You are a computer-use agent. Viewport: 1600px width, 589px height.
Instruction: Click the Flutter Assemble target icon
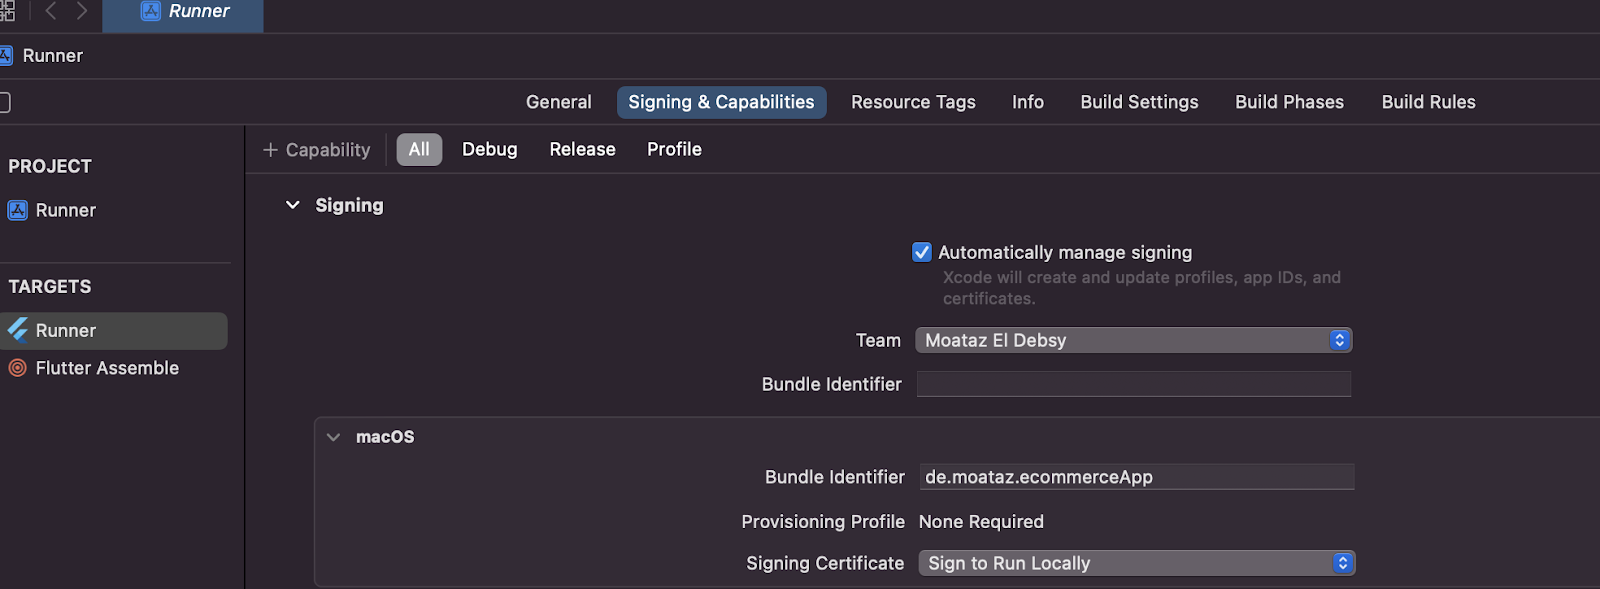pyautogui.click(x=16, y=368)
